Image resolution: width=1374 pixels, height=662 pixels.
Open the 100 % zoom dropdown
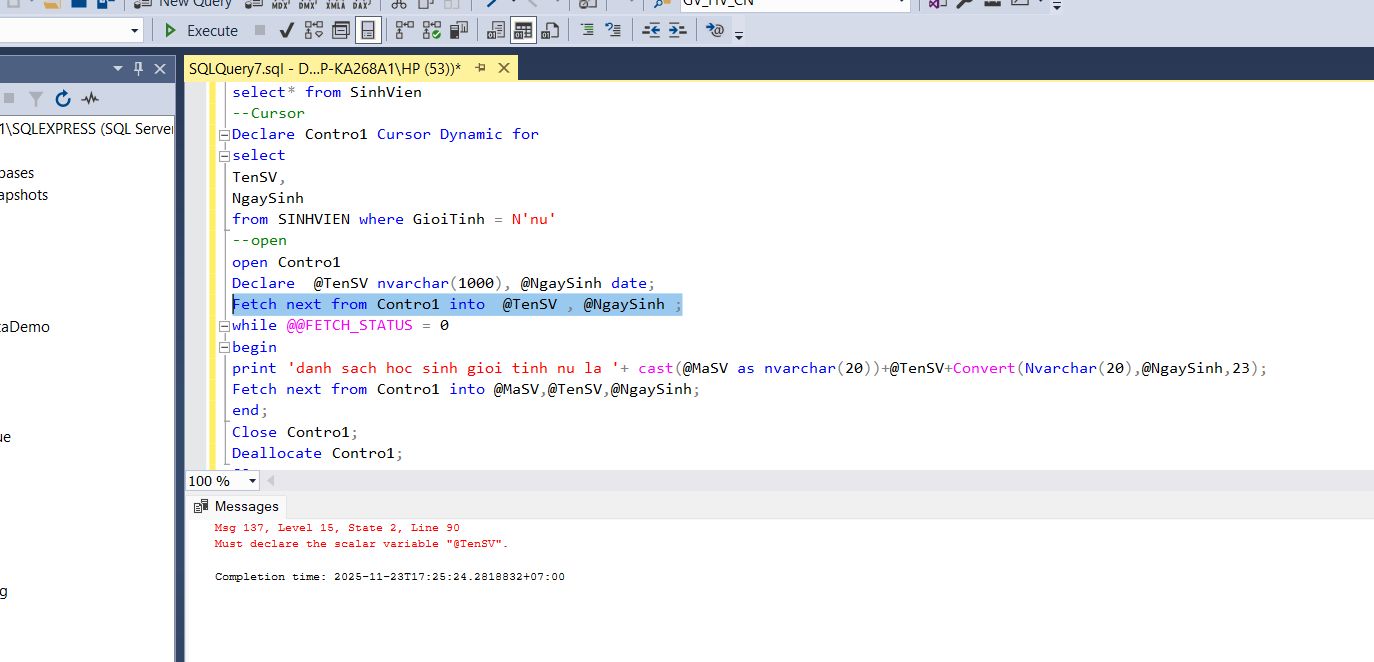252,481
